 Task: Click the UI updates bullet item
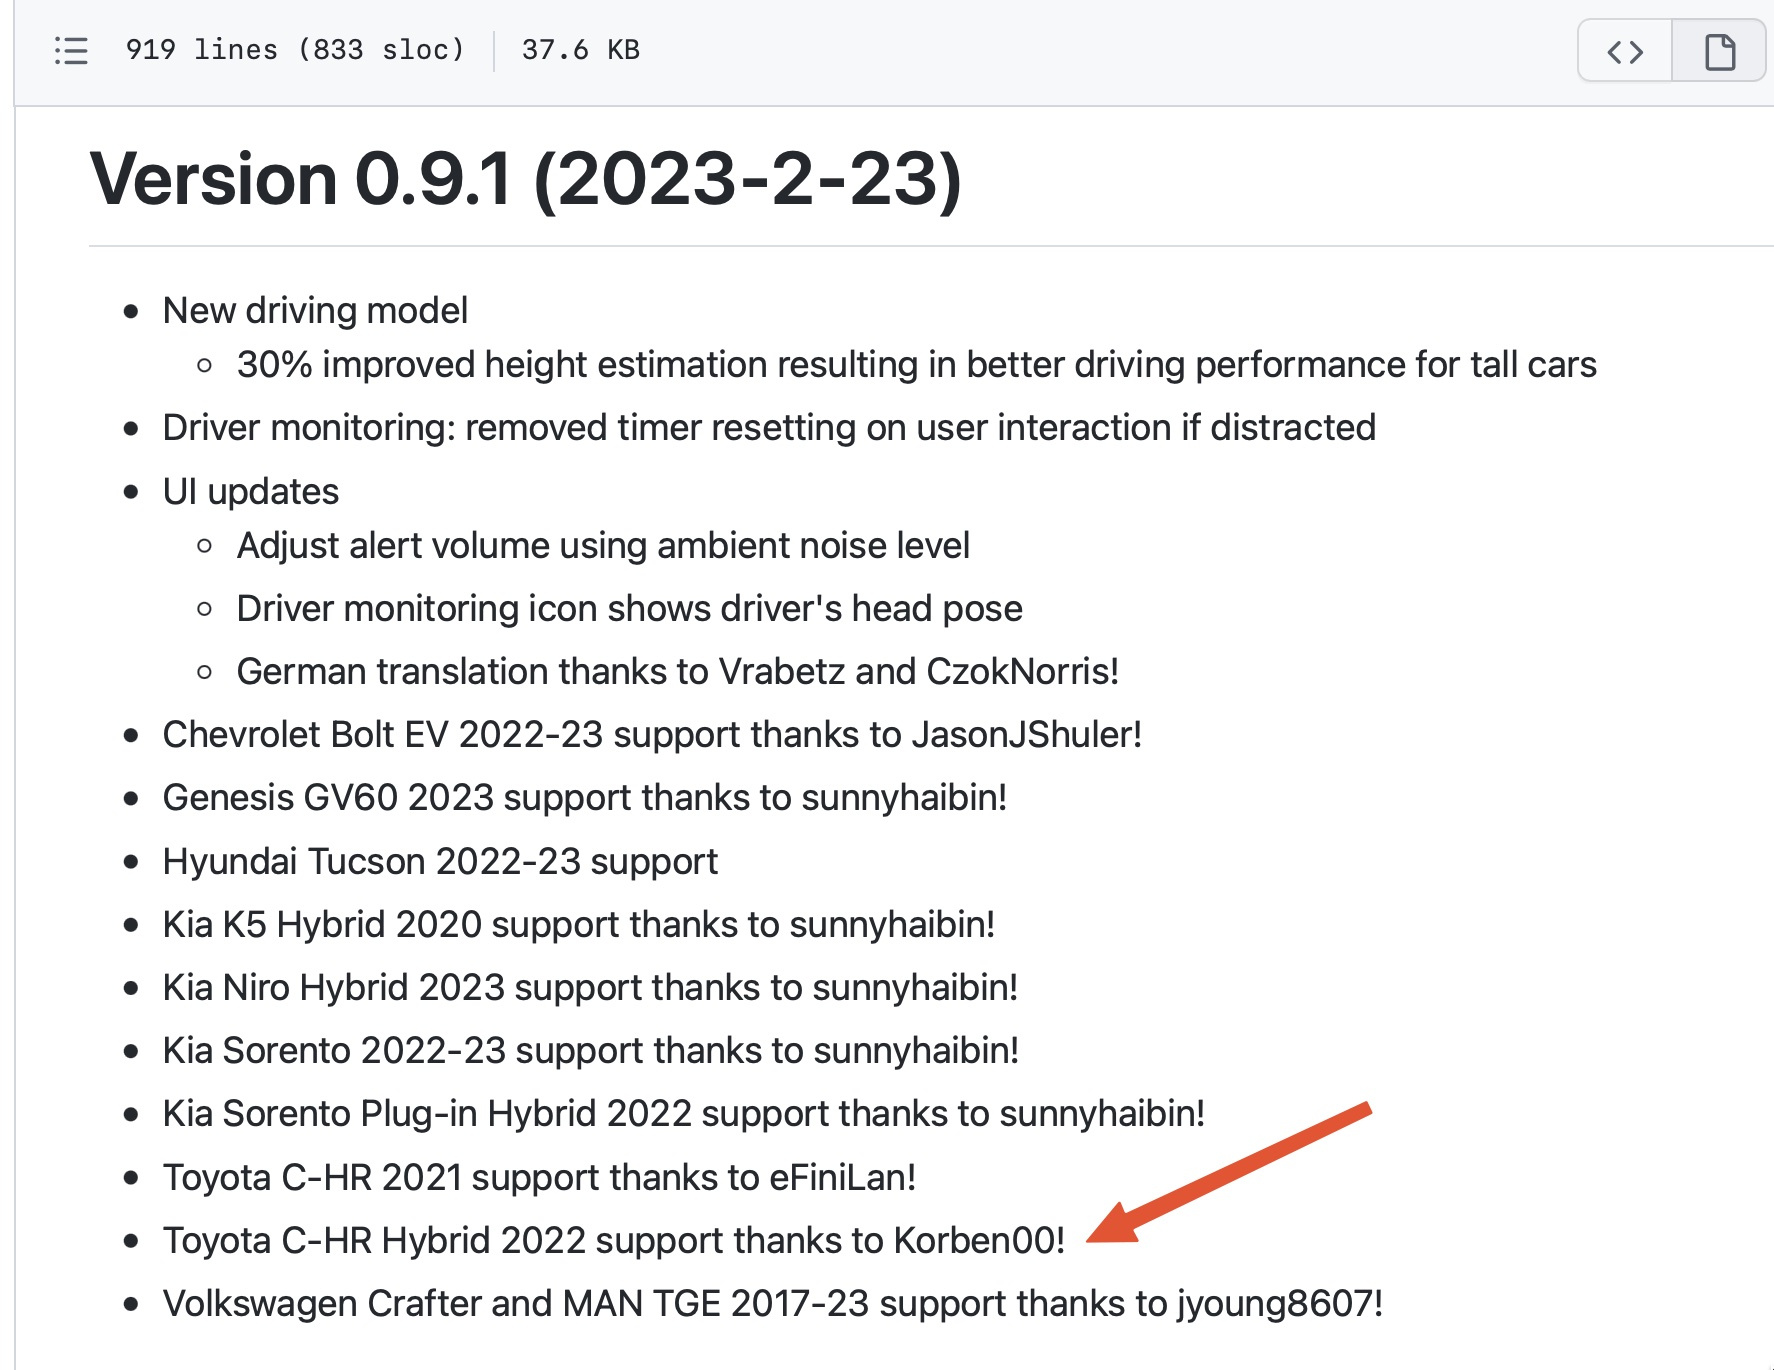click(x=251, y=492)
